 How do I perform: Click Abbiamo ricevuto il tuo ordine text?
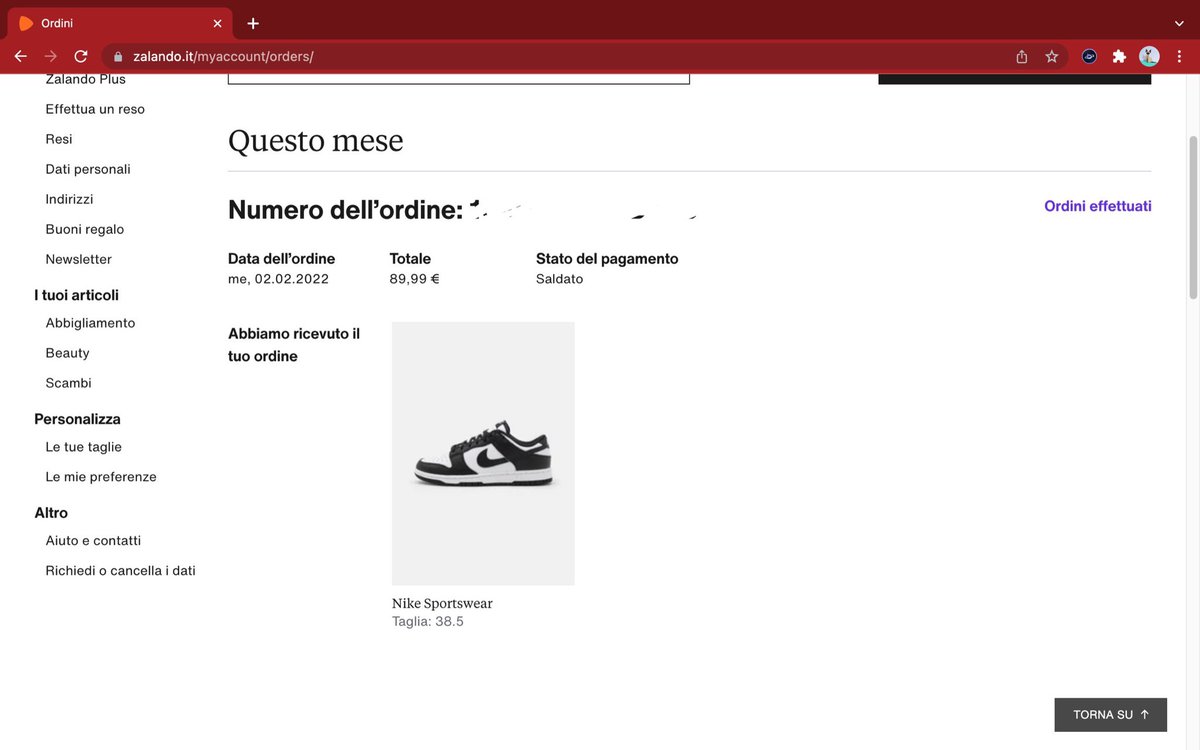pos(294,345)
